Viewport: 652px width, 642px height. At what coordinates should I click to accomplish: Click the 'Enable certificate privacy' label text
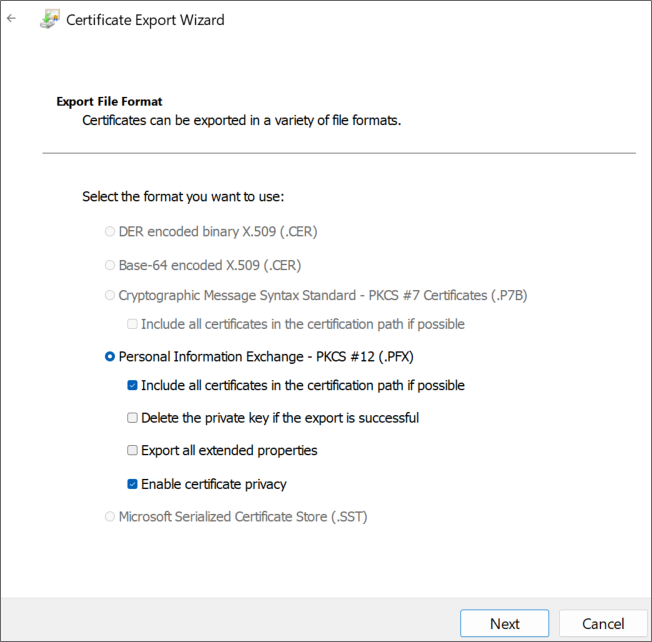tap(214, 485)
